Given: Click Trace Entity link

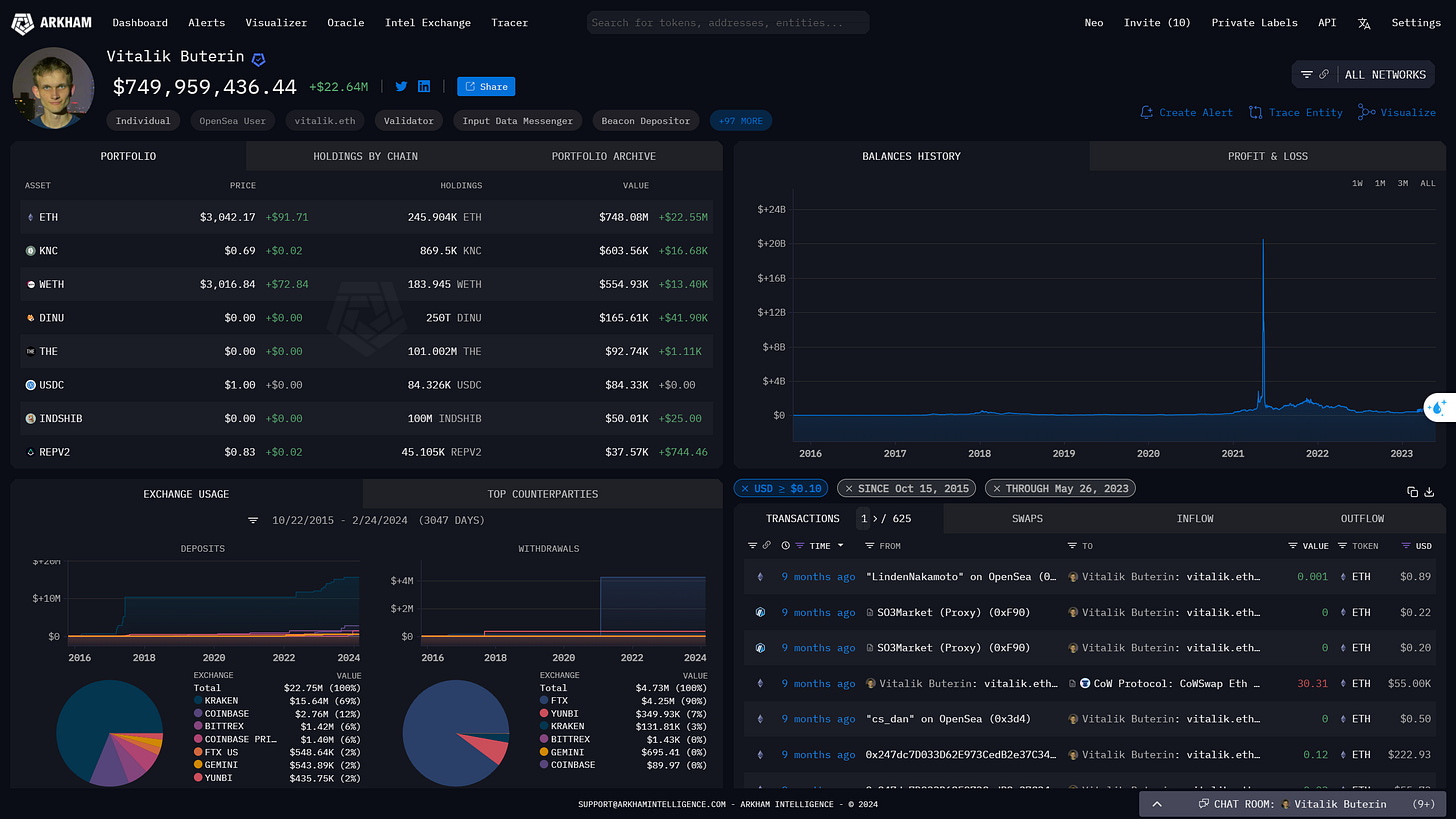Looking at the screenshot, I should click(x=1296, y=113).
